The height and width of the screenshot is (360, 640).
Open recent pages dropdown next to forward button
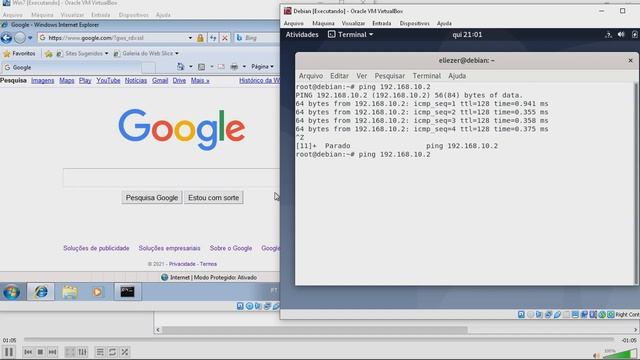[x=30, y=38]
